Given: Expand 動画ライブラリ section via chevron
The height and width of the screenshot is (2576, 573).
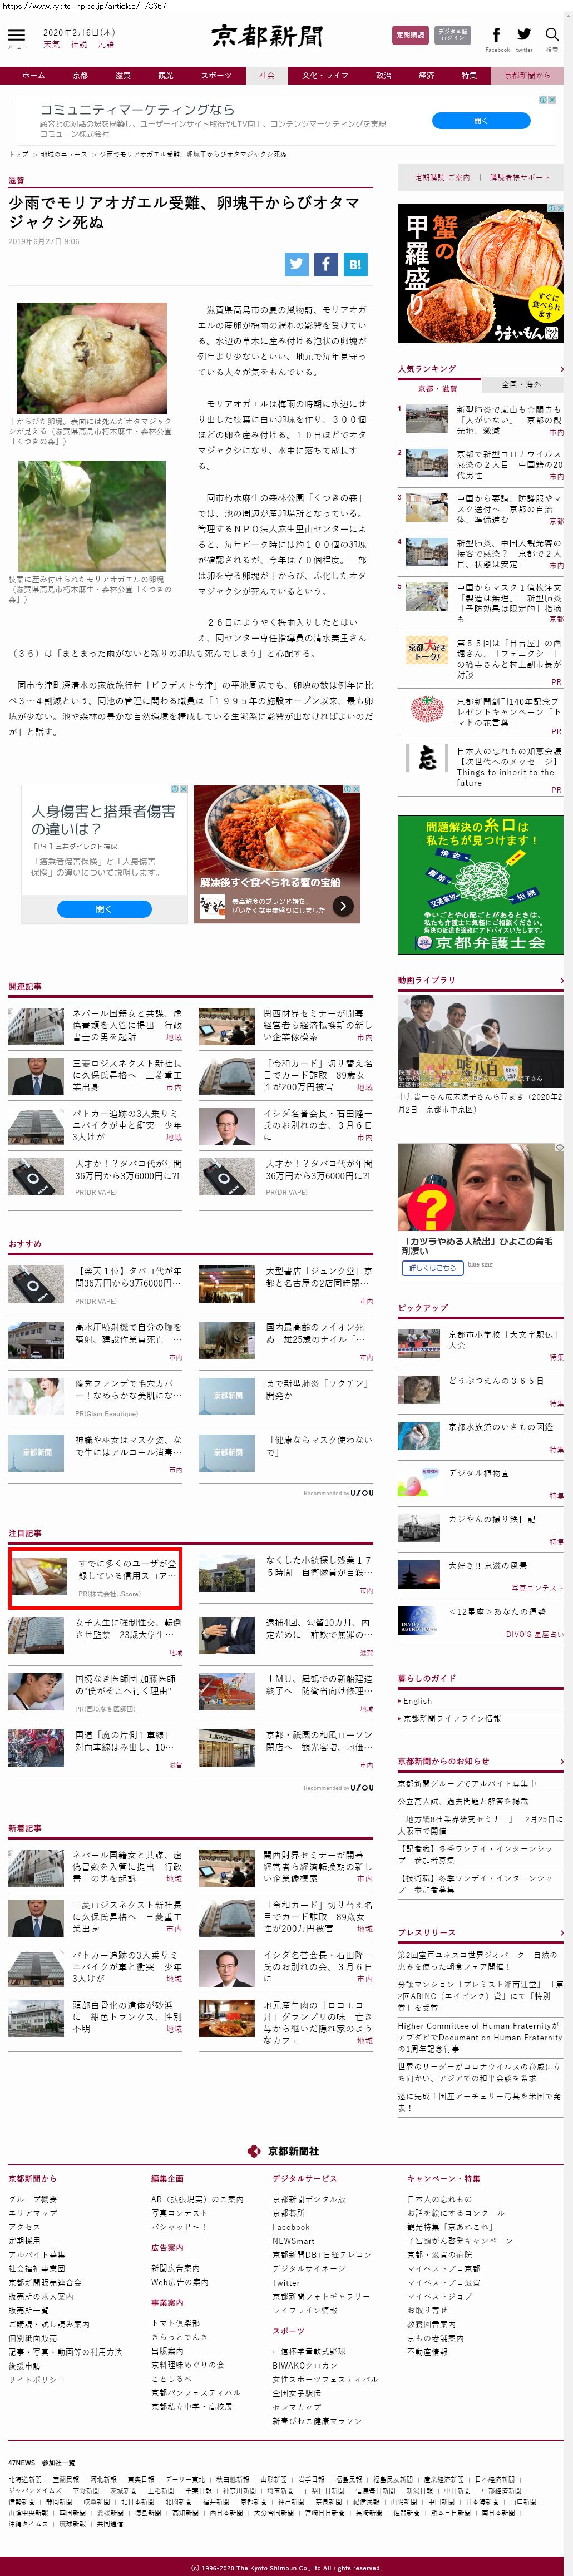Looking at the screenshot, I should point(561,980).
